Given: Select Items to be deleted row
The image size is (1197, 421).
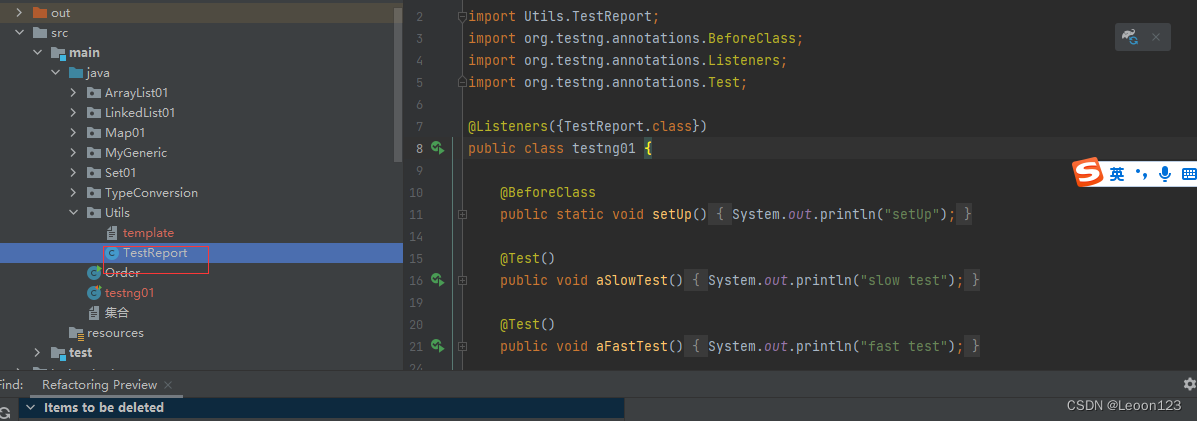Looking at the screenshot, I should (323, 408).
